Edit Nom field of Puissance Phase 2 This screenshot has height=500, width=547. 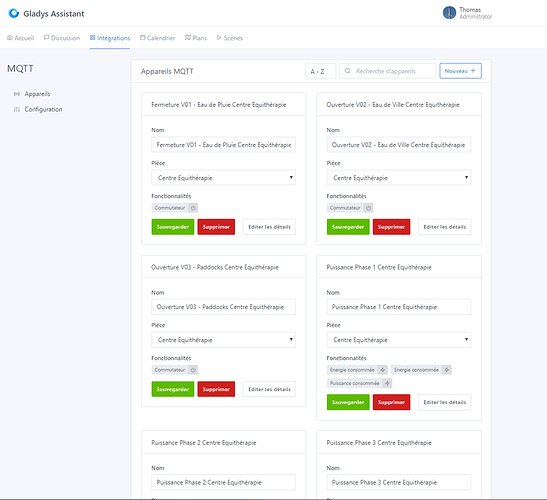coord(224,482)
